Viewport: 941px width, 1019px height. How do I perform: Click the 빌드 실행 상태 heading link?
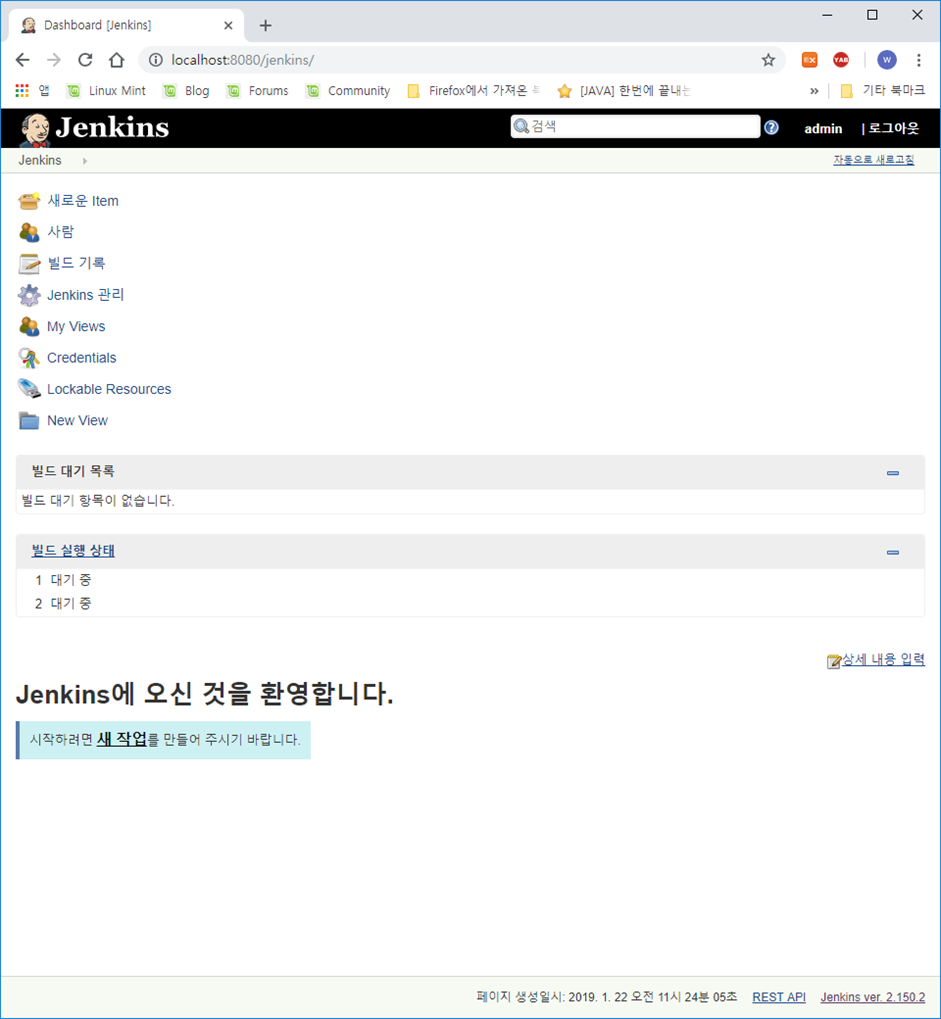(73, 551)
